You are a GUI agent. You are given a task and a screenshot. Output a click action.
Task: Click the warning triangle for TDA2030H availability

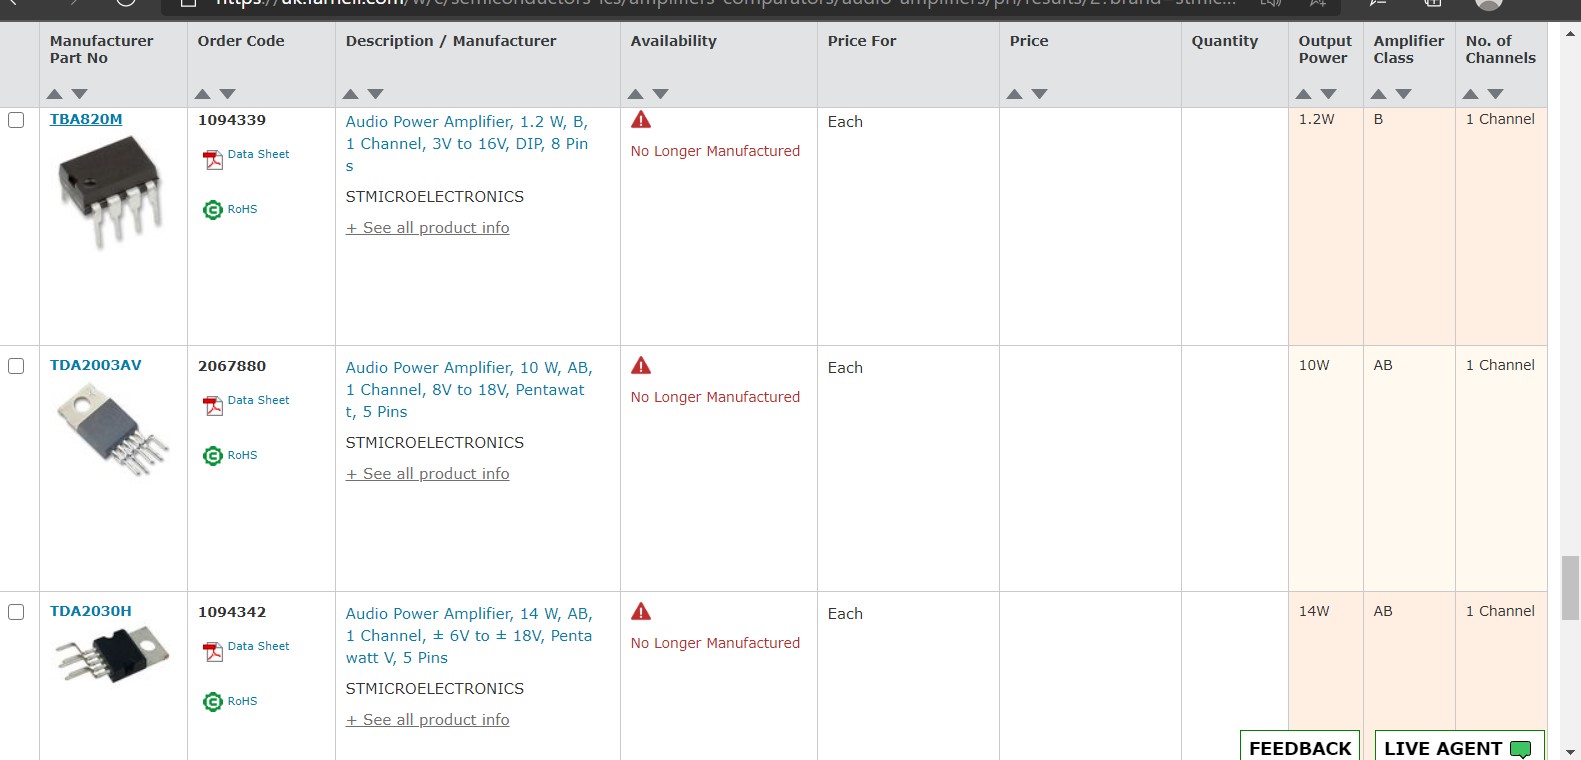[641, 612]
